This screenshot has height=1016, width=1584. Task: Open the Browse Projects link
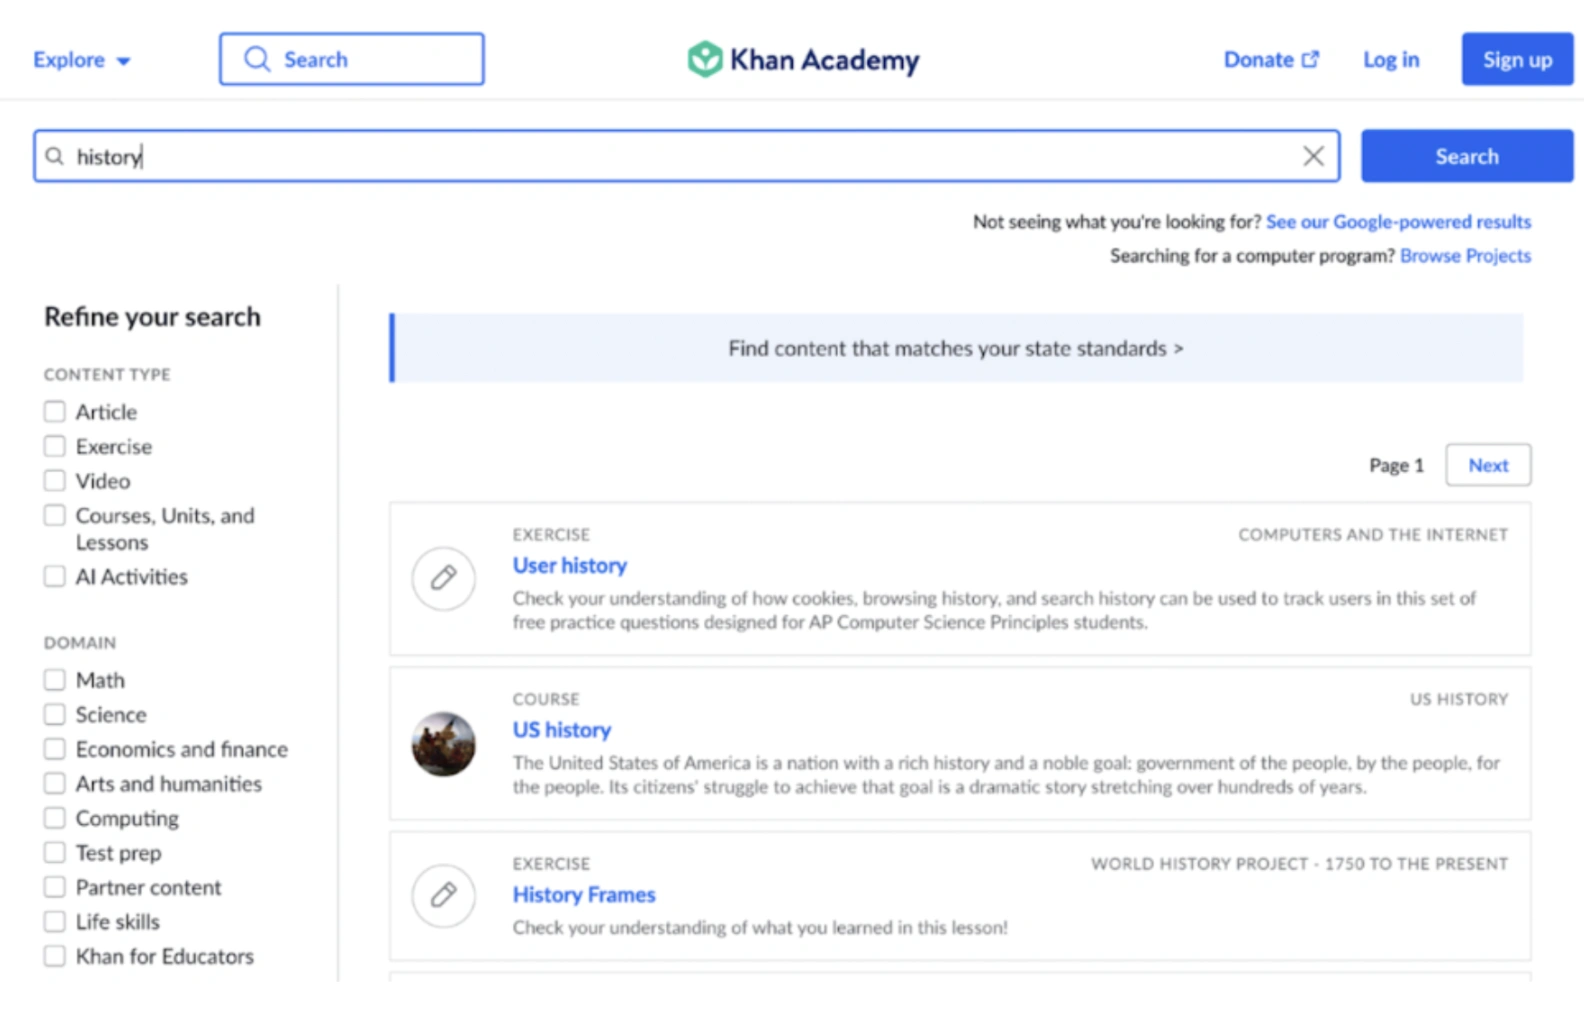(1465, 256)
